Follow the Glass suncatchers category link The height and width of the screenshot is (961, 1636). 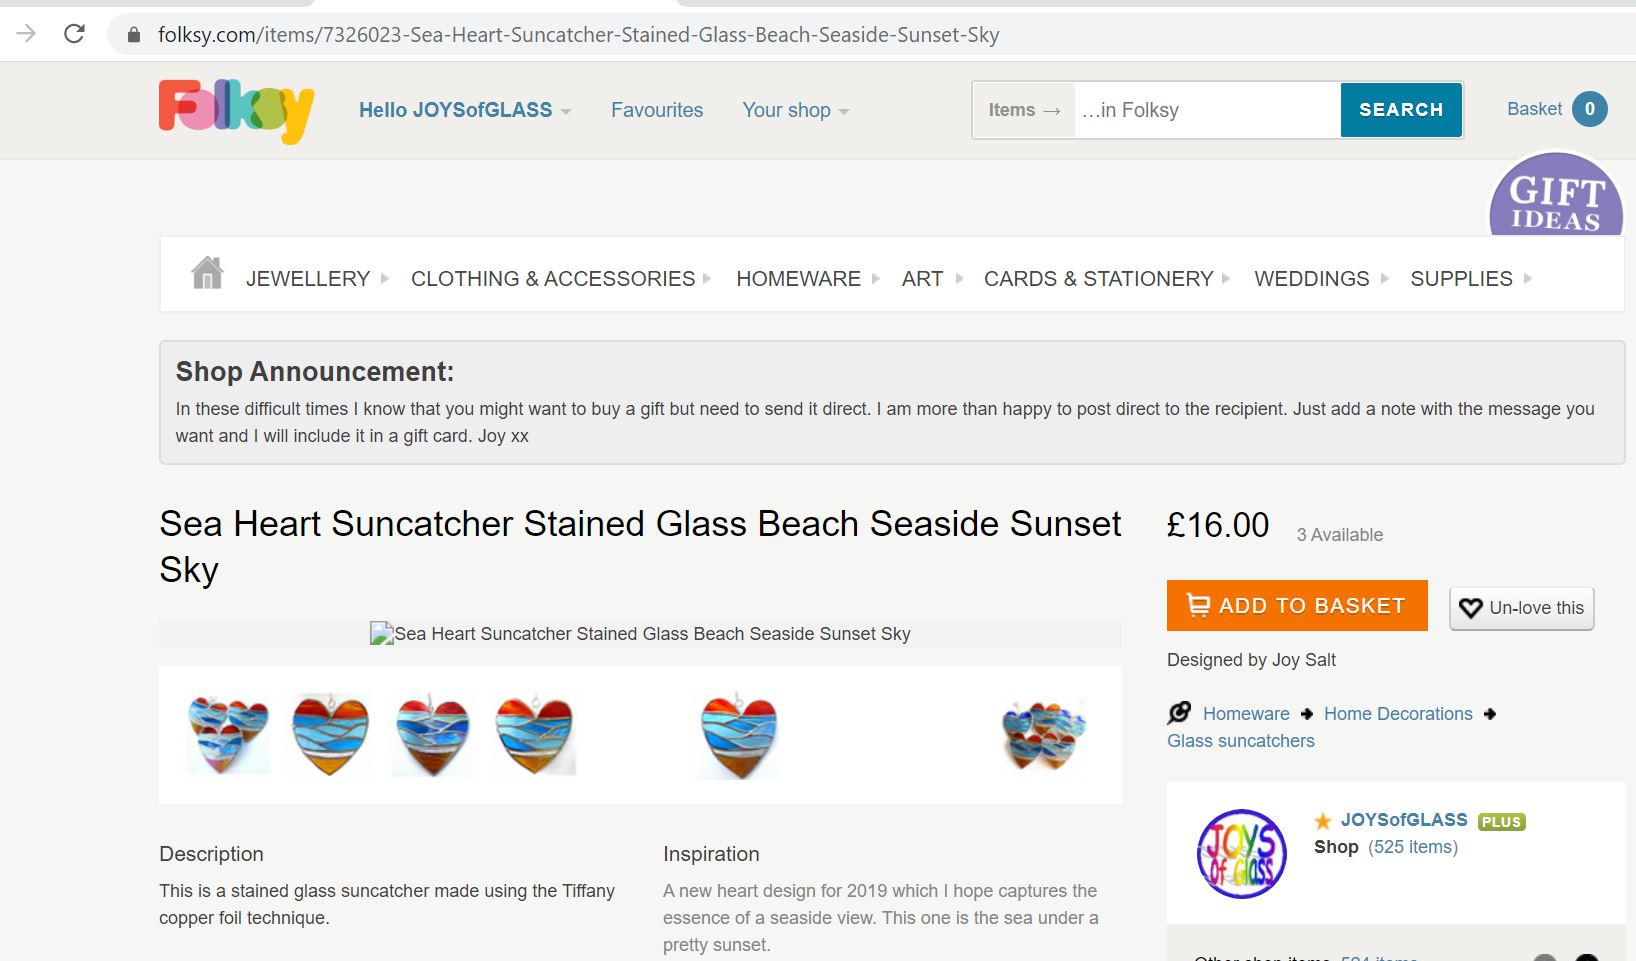pos(1240,741)
